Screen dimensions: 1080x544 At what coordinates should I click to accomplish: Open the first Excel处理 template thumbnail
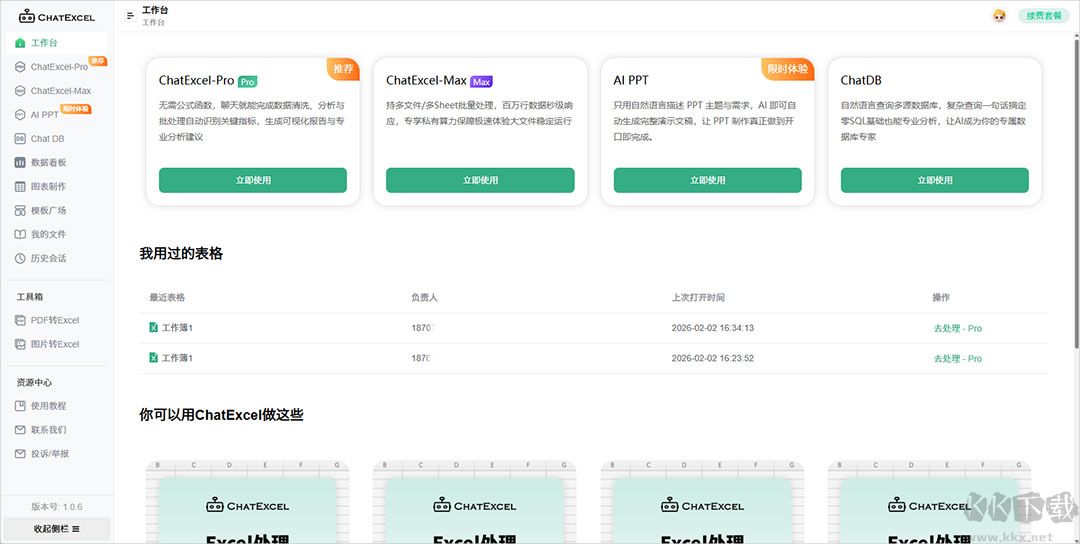(248, 503)
